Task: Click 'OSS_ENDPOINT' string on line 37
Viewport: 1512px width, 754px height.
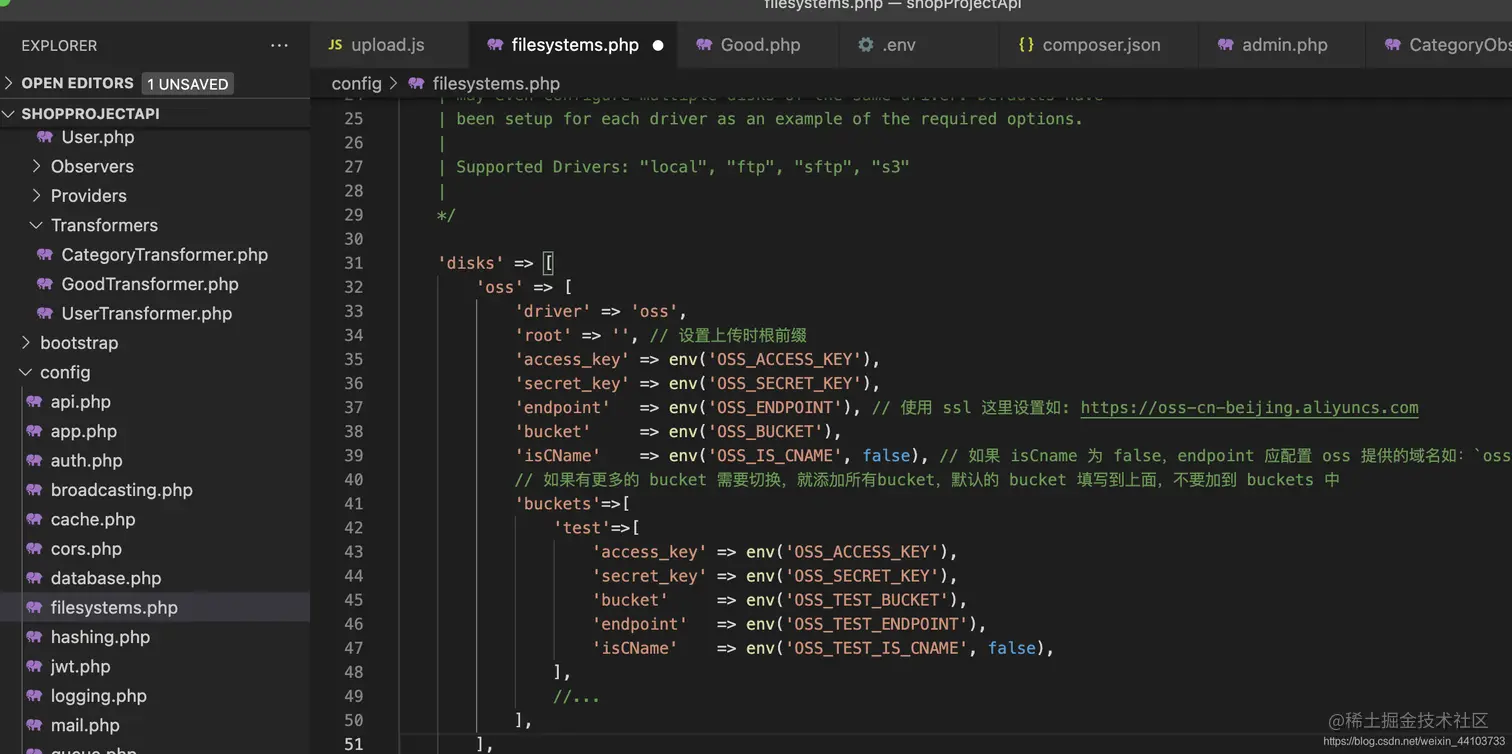Action: pyautogui.click(x=775, y=408)
